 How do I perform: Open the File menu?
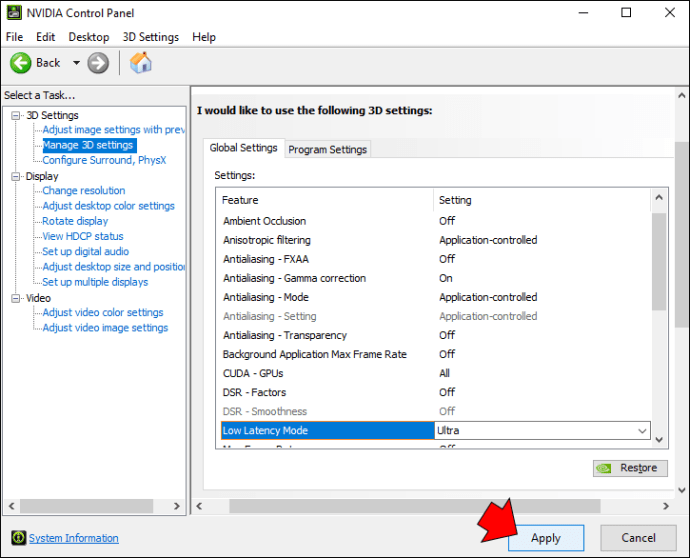[14, 37]
